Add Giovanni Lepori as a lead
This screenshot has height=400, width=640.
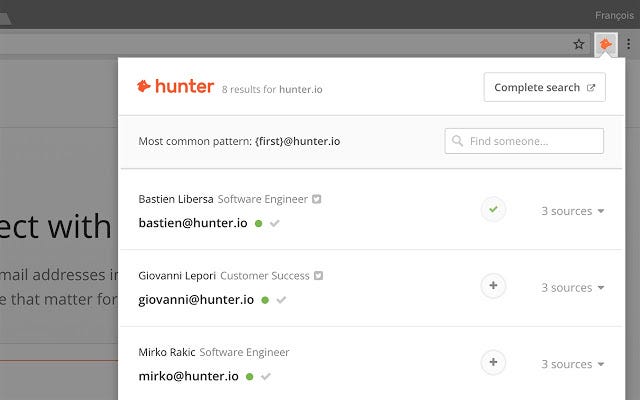tap(493, 286)
